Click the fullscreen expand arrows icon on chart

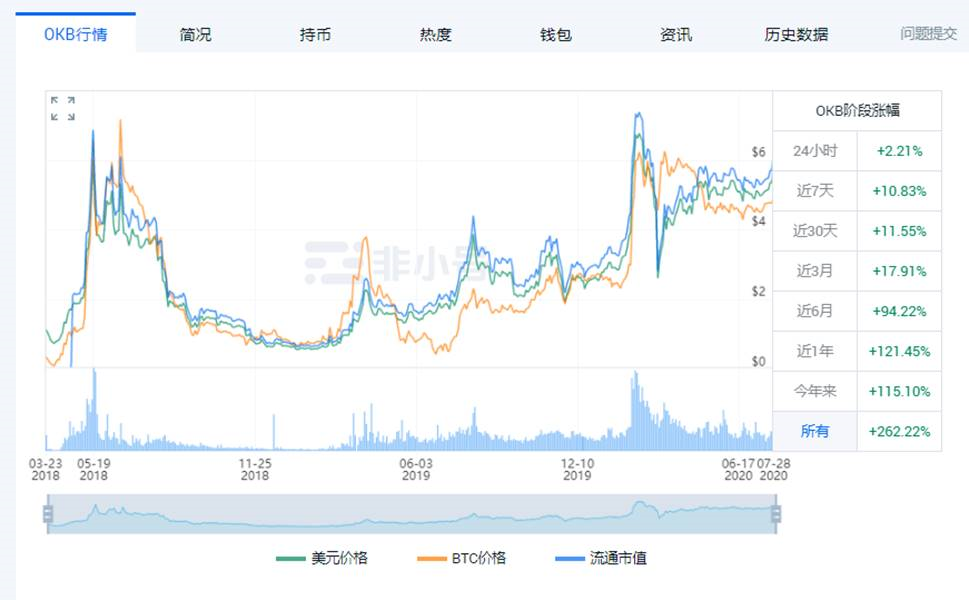[62, 101]
